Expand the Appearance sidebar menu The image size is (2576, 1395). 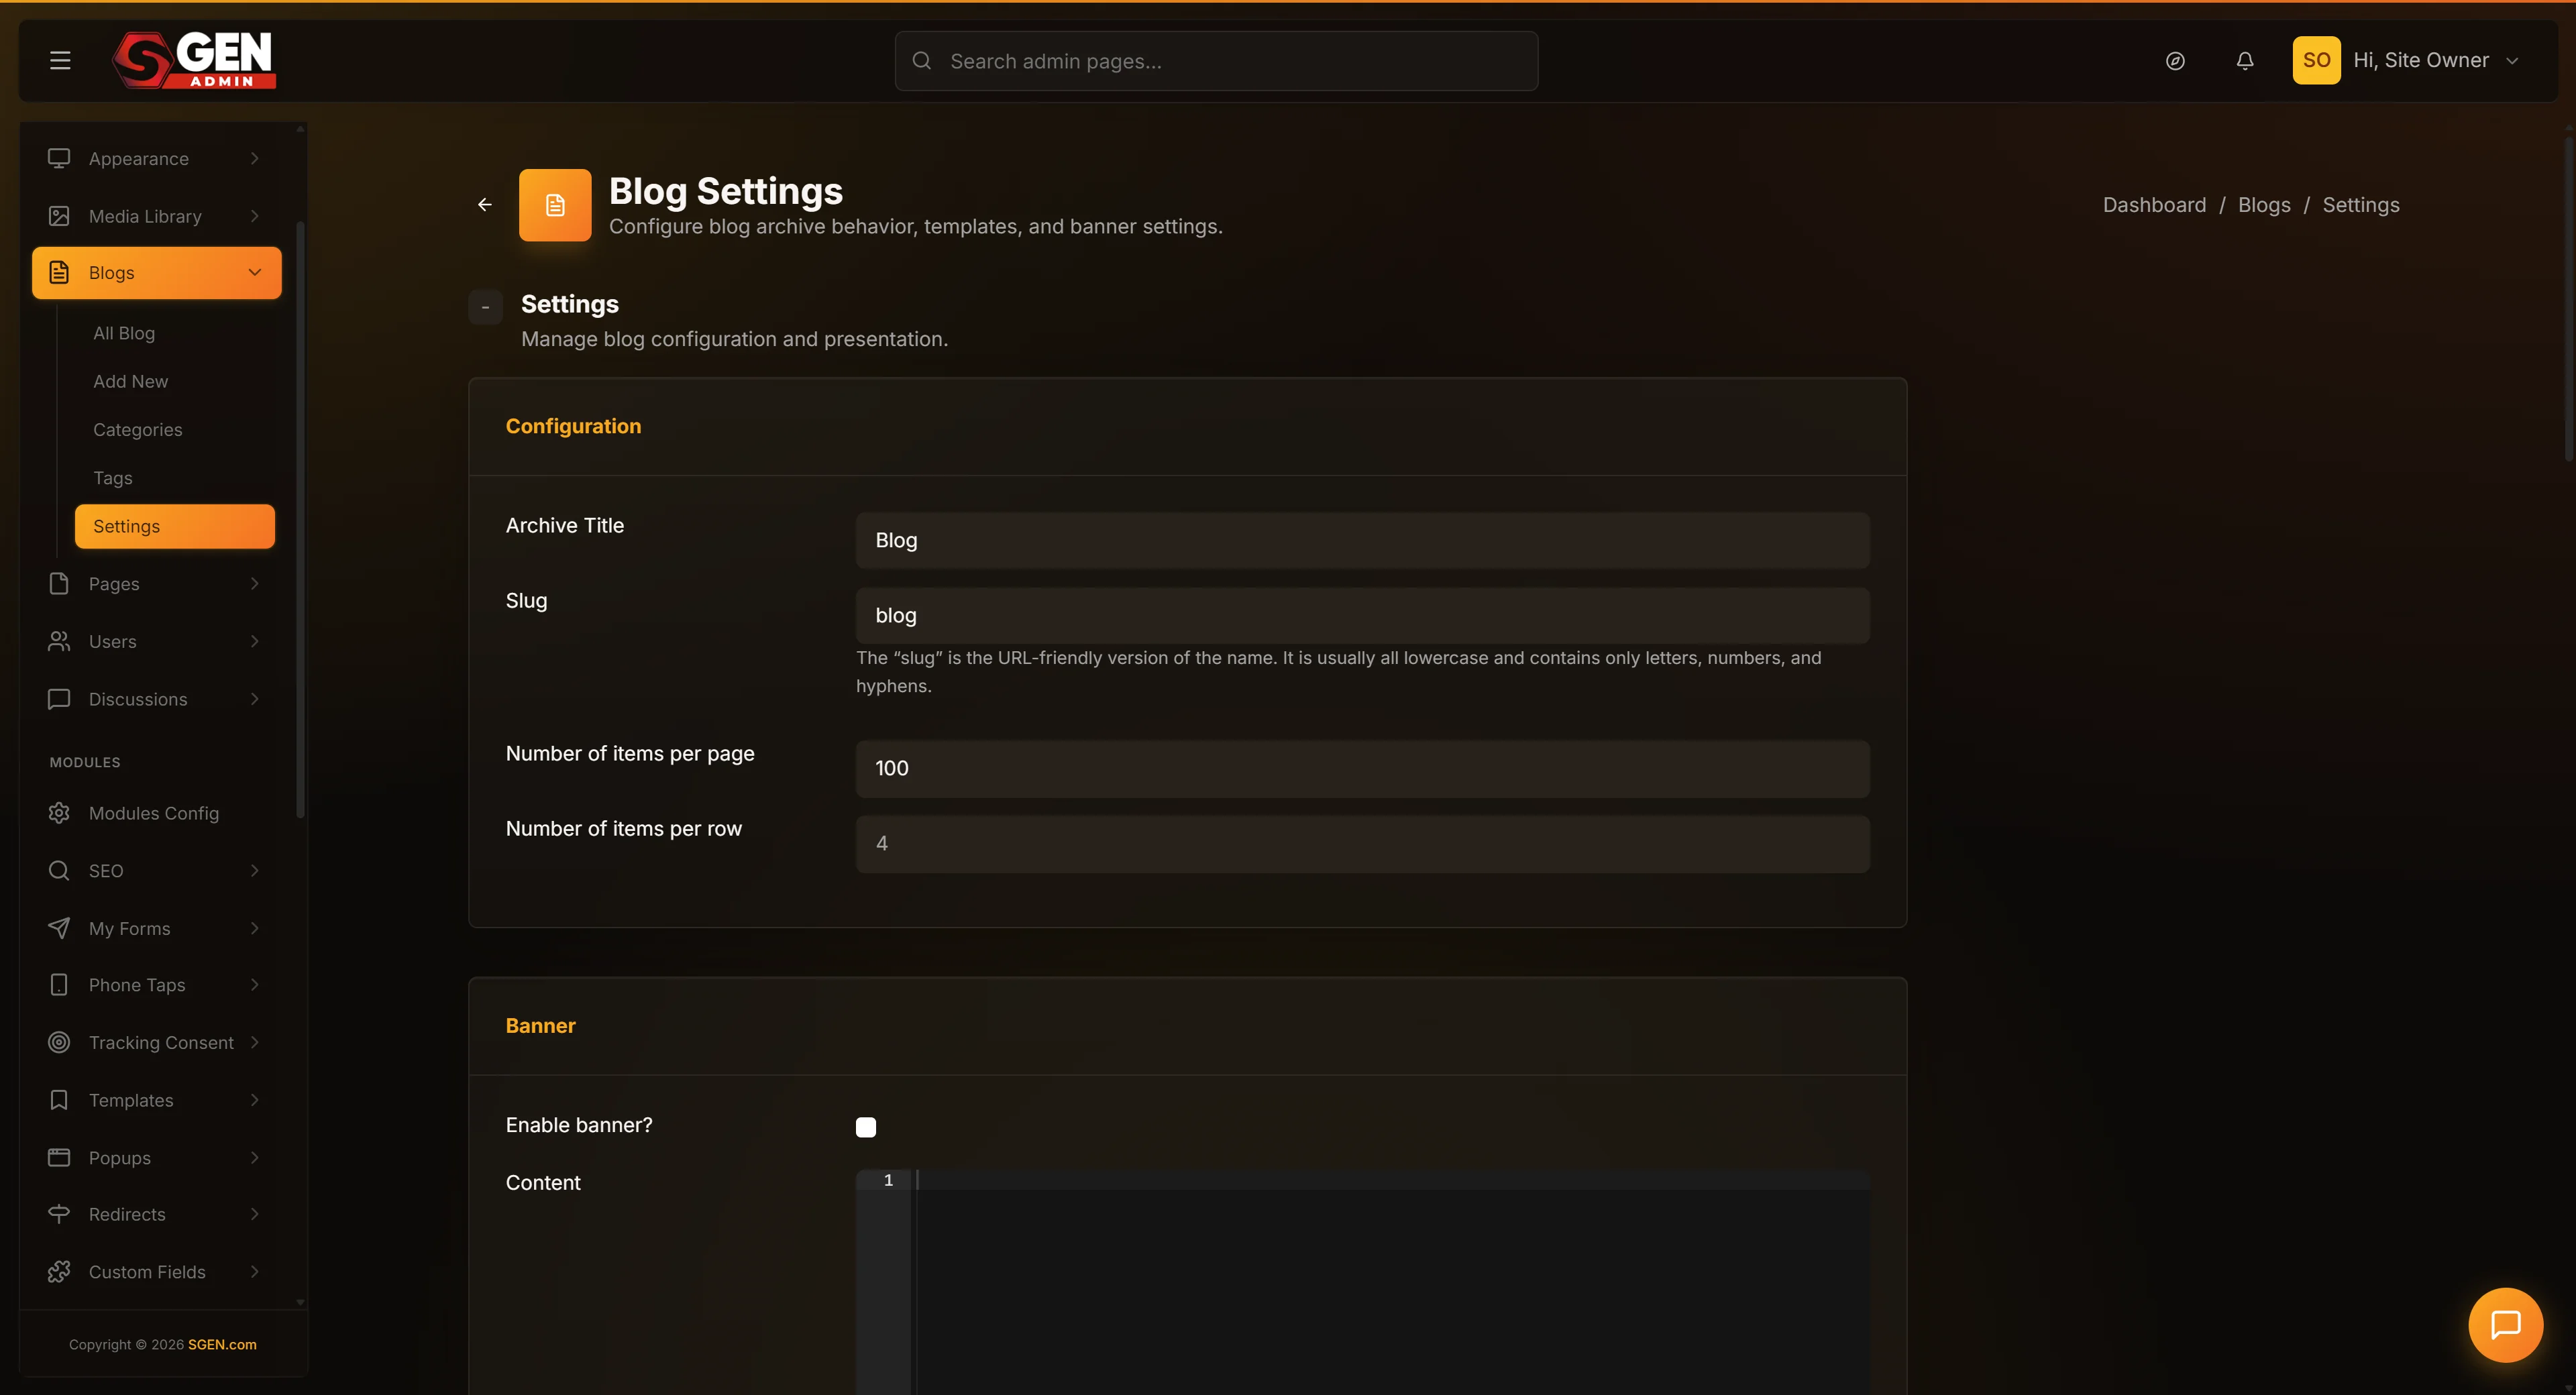157,158
